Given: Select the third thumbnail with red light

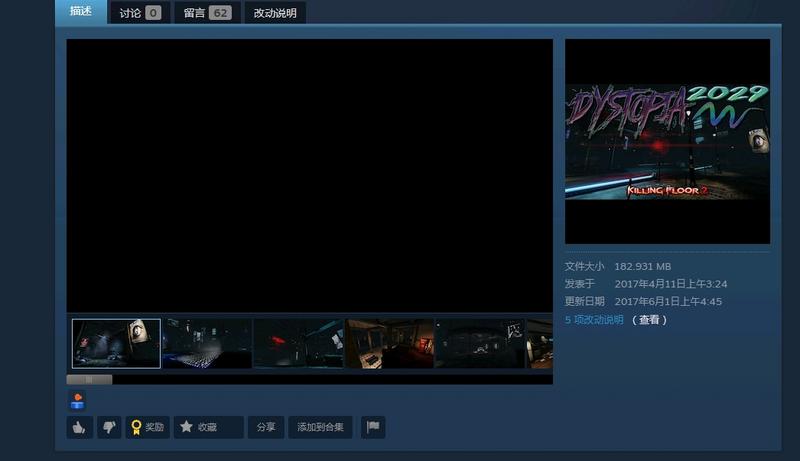Looking at the screenshot, I should point(298,344).
